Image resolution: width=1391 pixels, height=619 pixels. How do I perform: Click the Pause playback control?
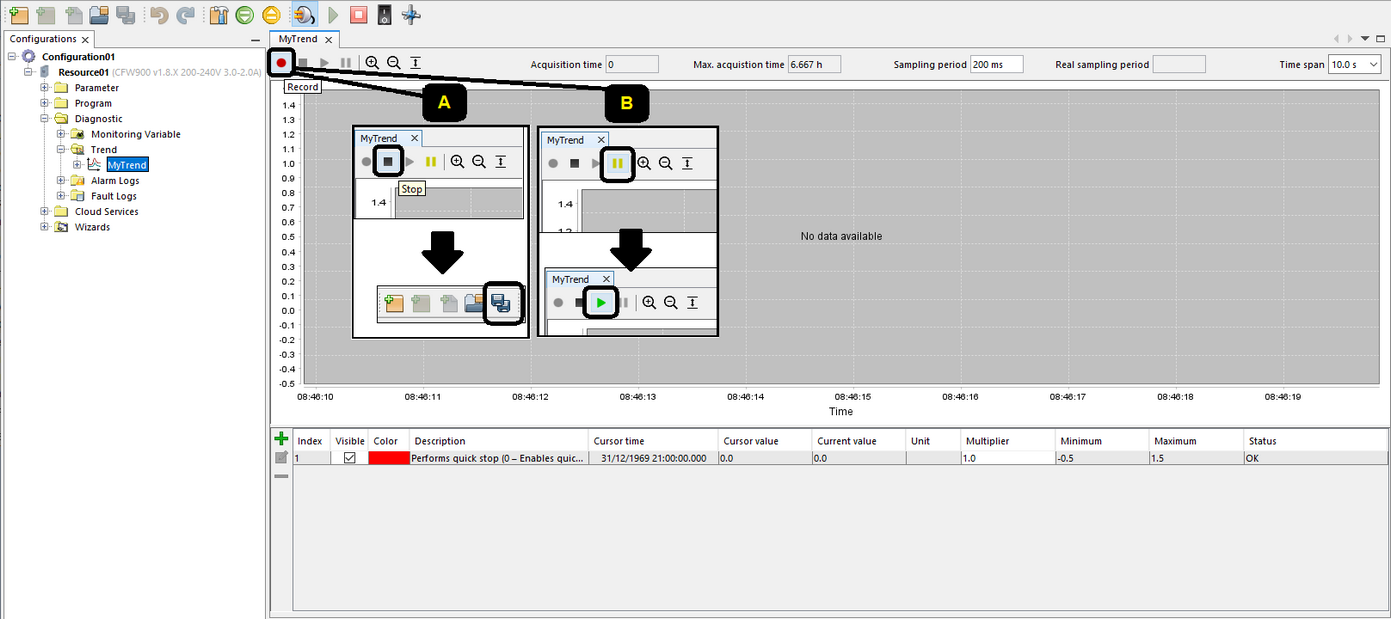(345, 62)
